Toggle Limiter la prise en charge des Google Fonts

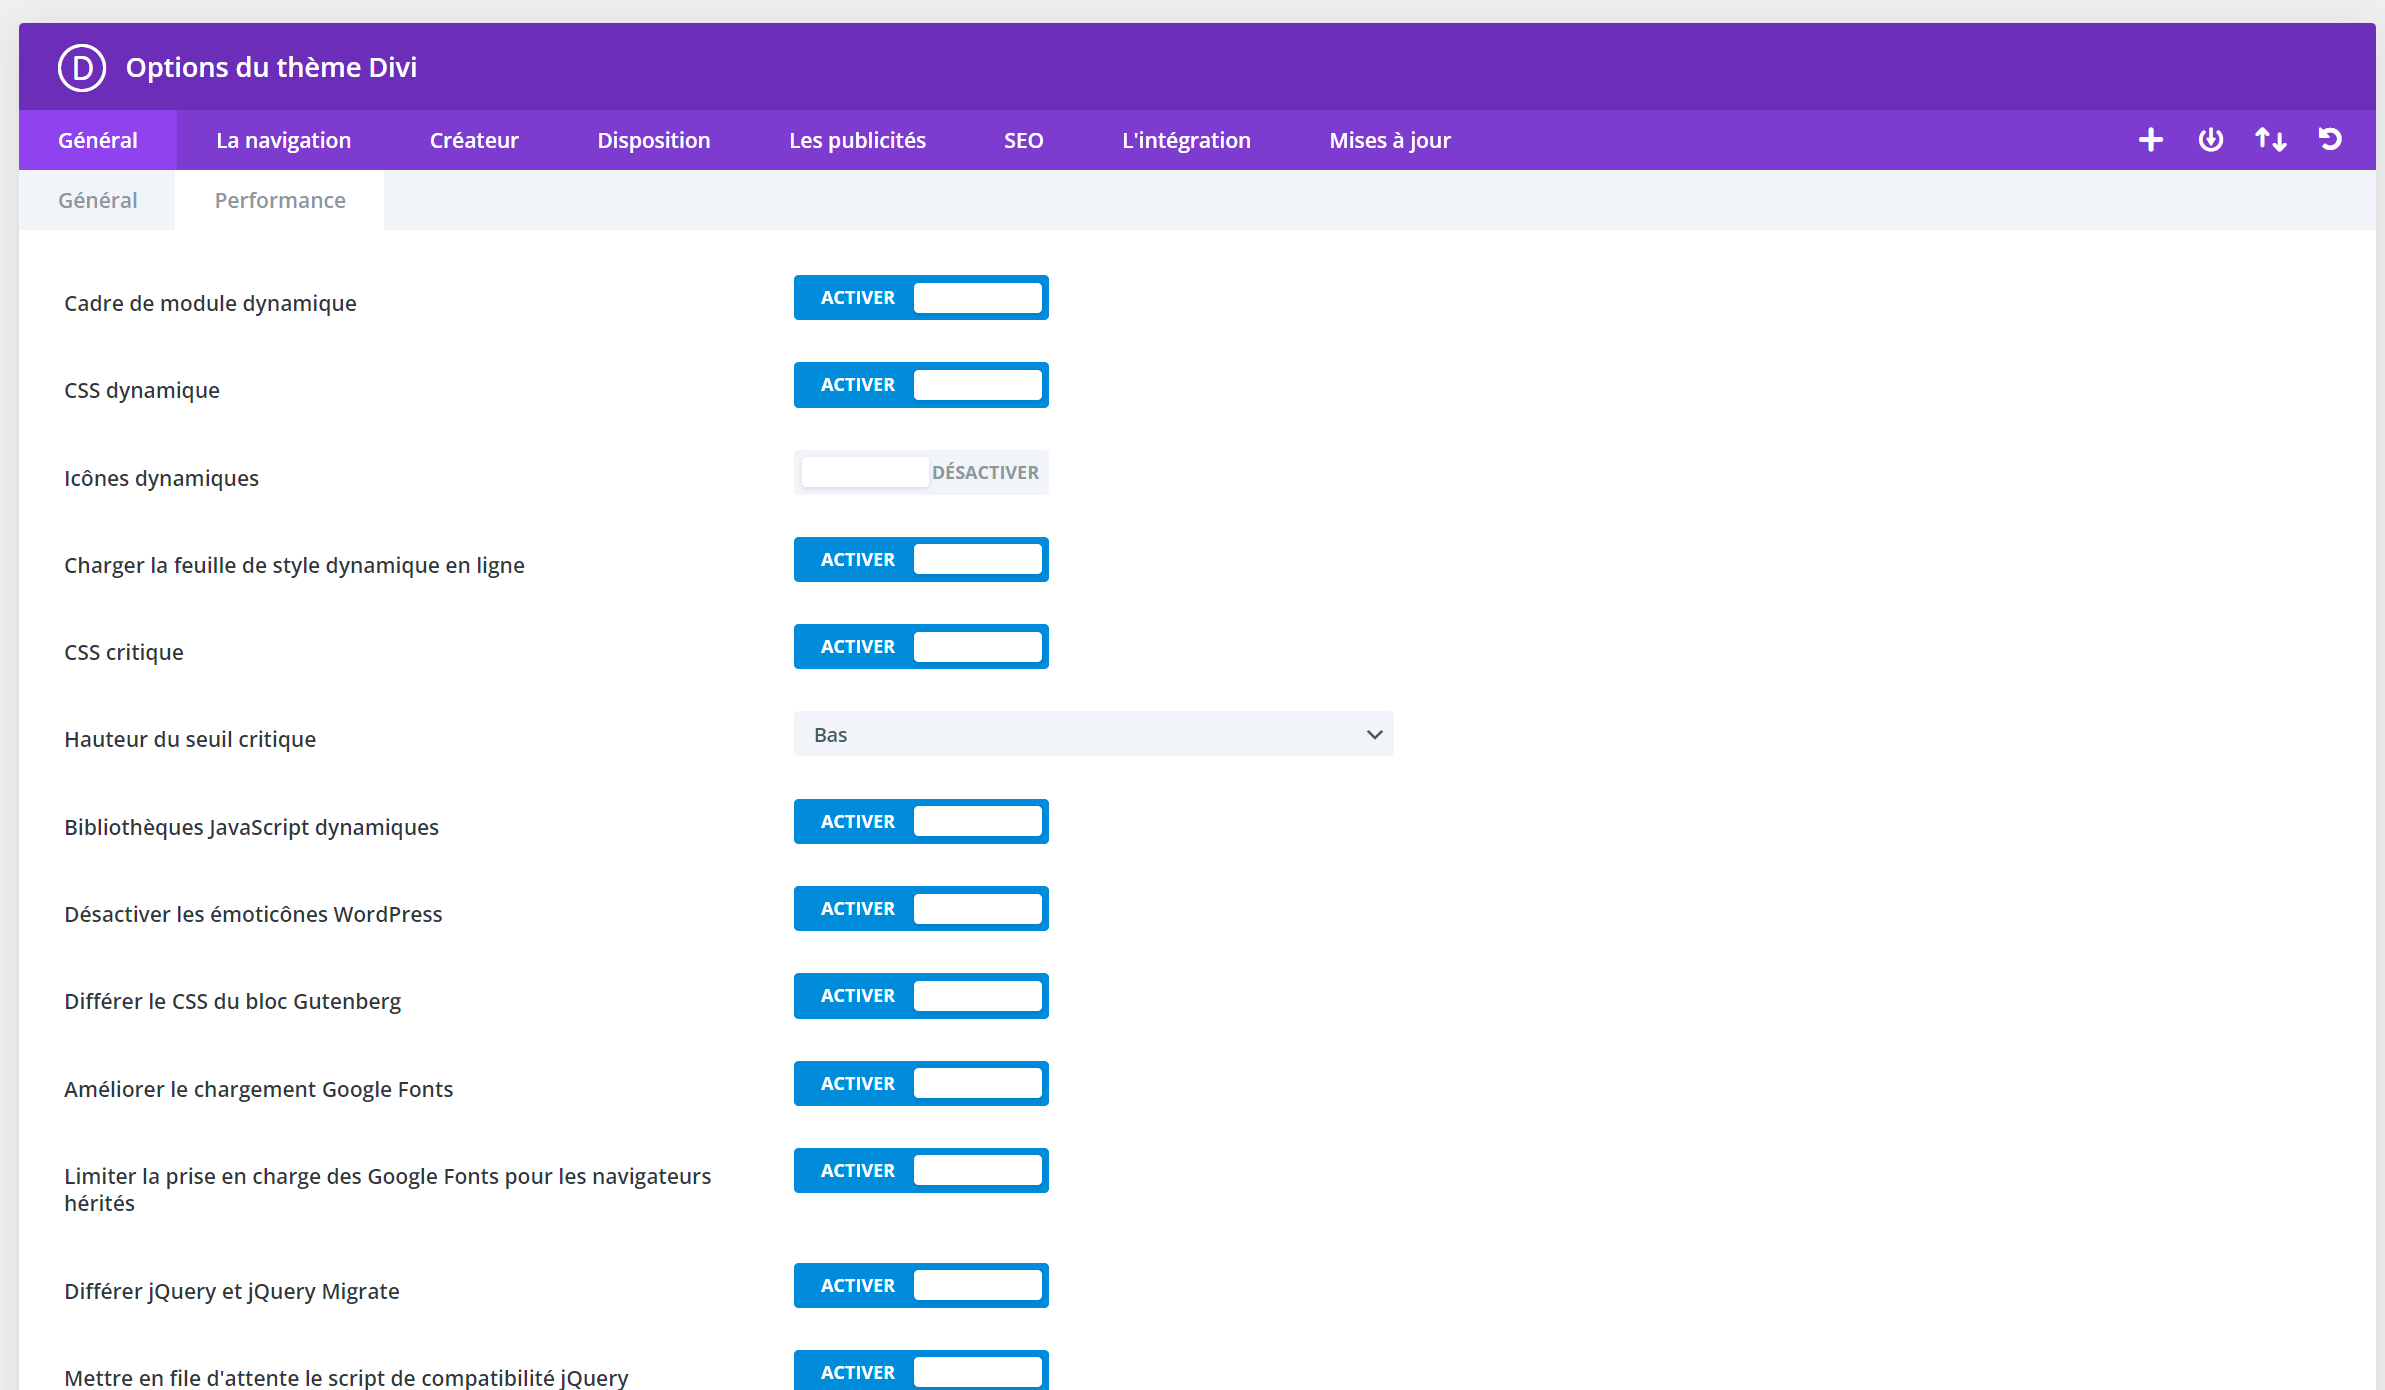(x=921, y=1171)
